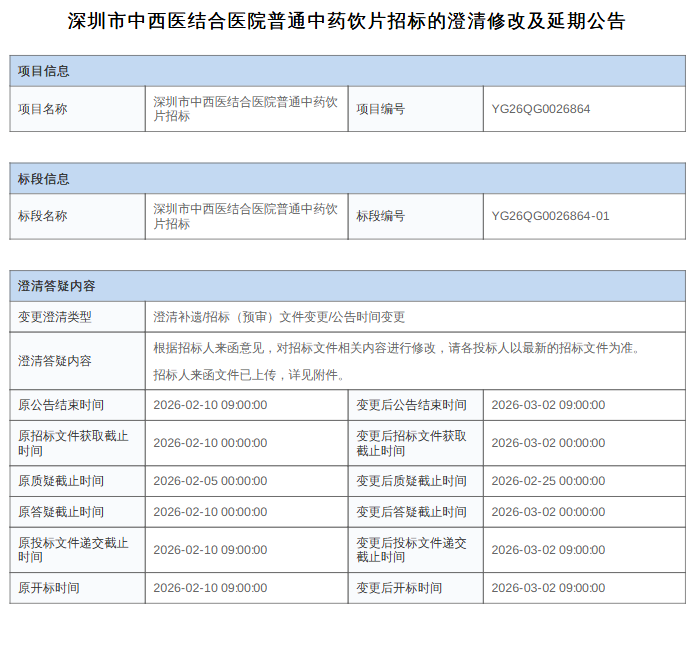Click the 变更后开标时间 label
The width and height of the screenshot is (699, 667).
[x=399, y=588]
